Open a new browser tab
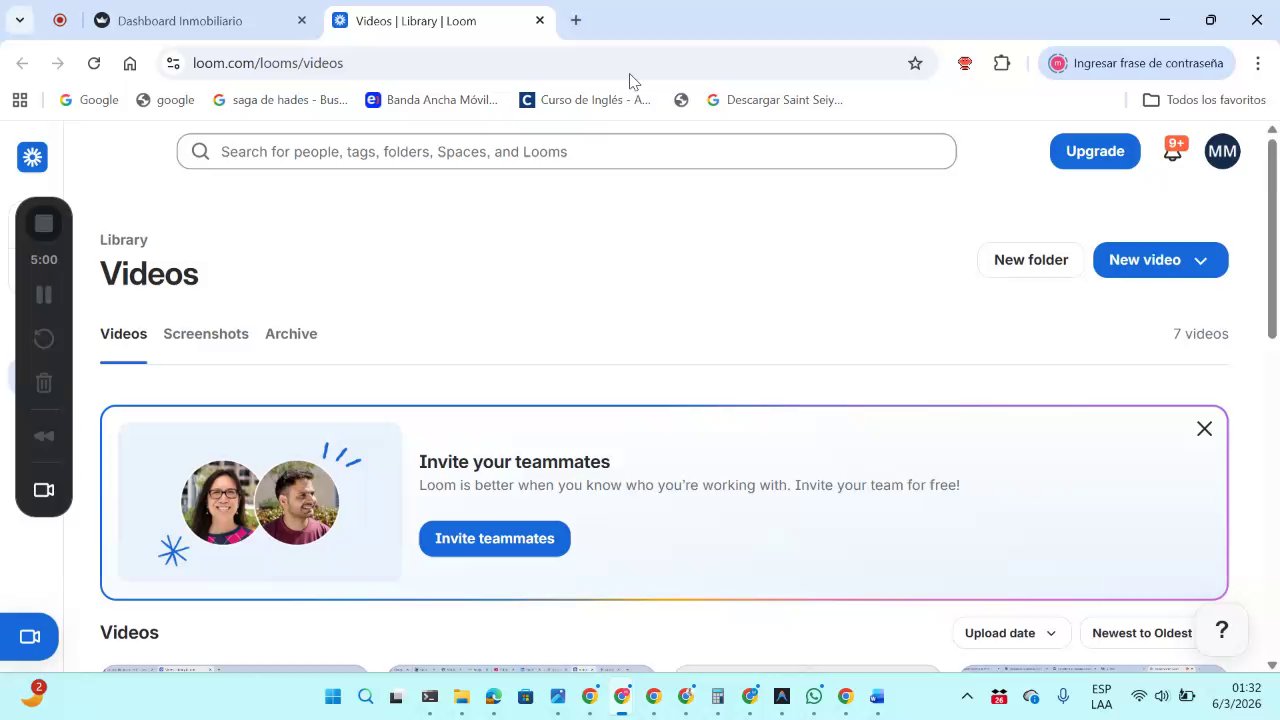Screen dimensions: 1280x720 click(576, 20)
